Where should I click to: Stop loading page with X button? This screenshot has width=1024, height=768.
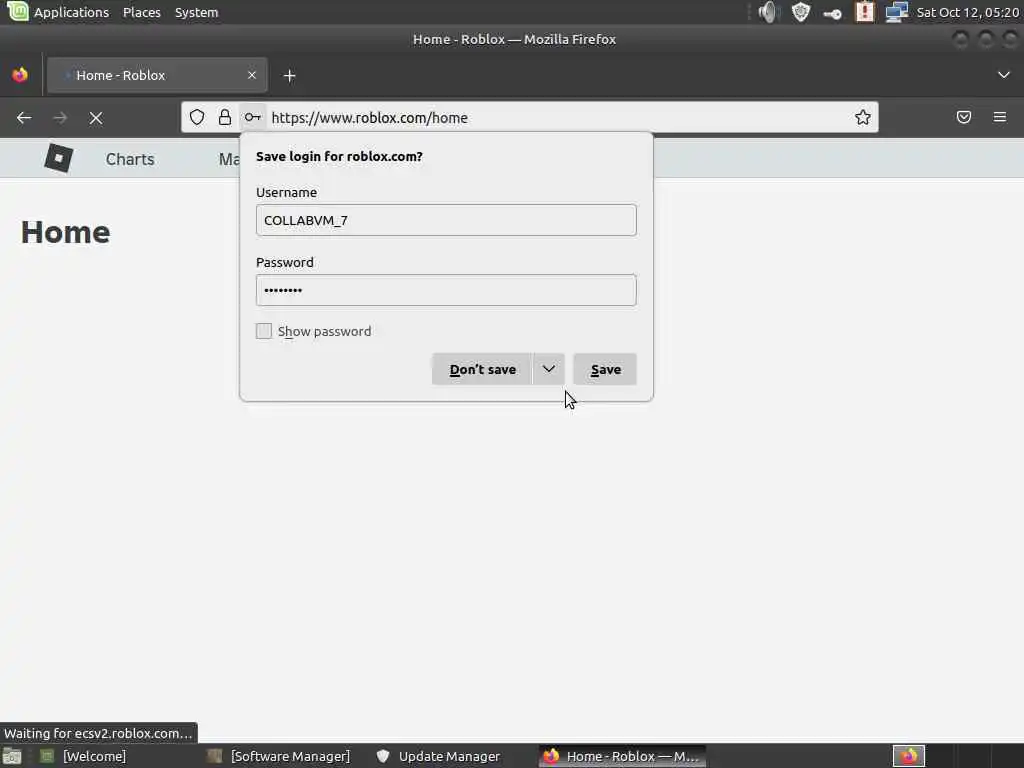pyautogui.click(x=96, y=118)
